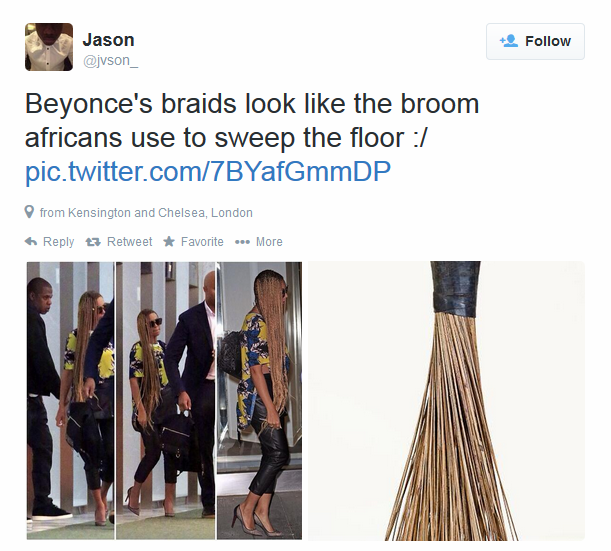This screenshot has height=551, width=611.
Task: Click the @jvson_ username handle
Action: pyautogui.click(x=110, y=60)
